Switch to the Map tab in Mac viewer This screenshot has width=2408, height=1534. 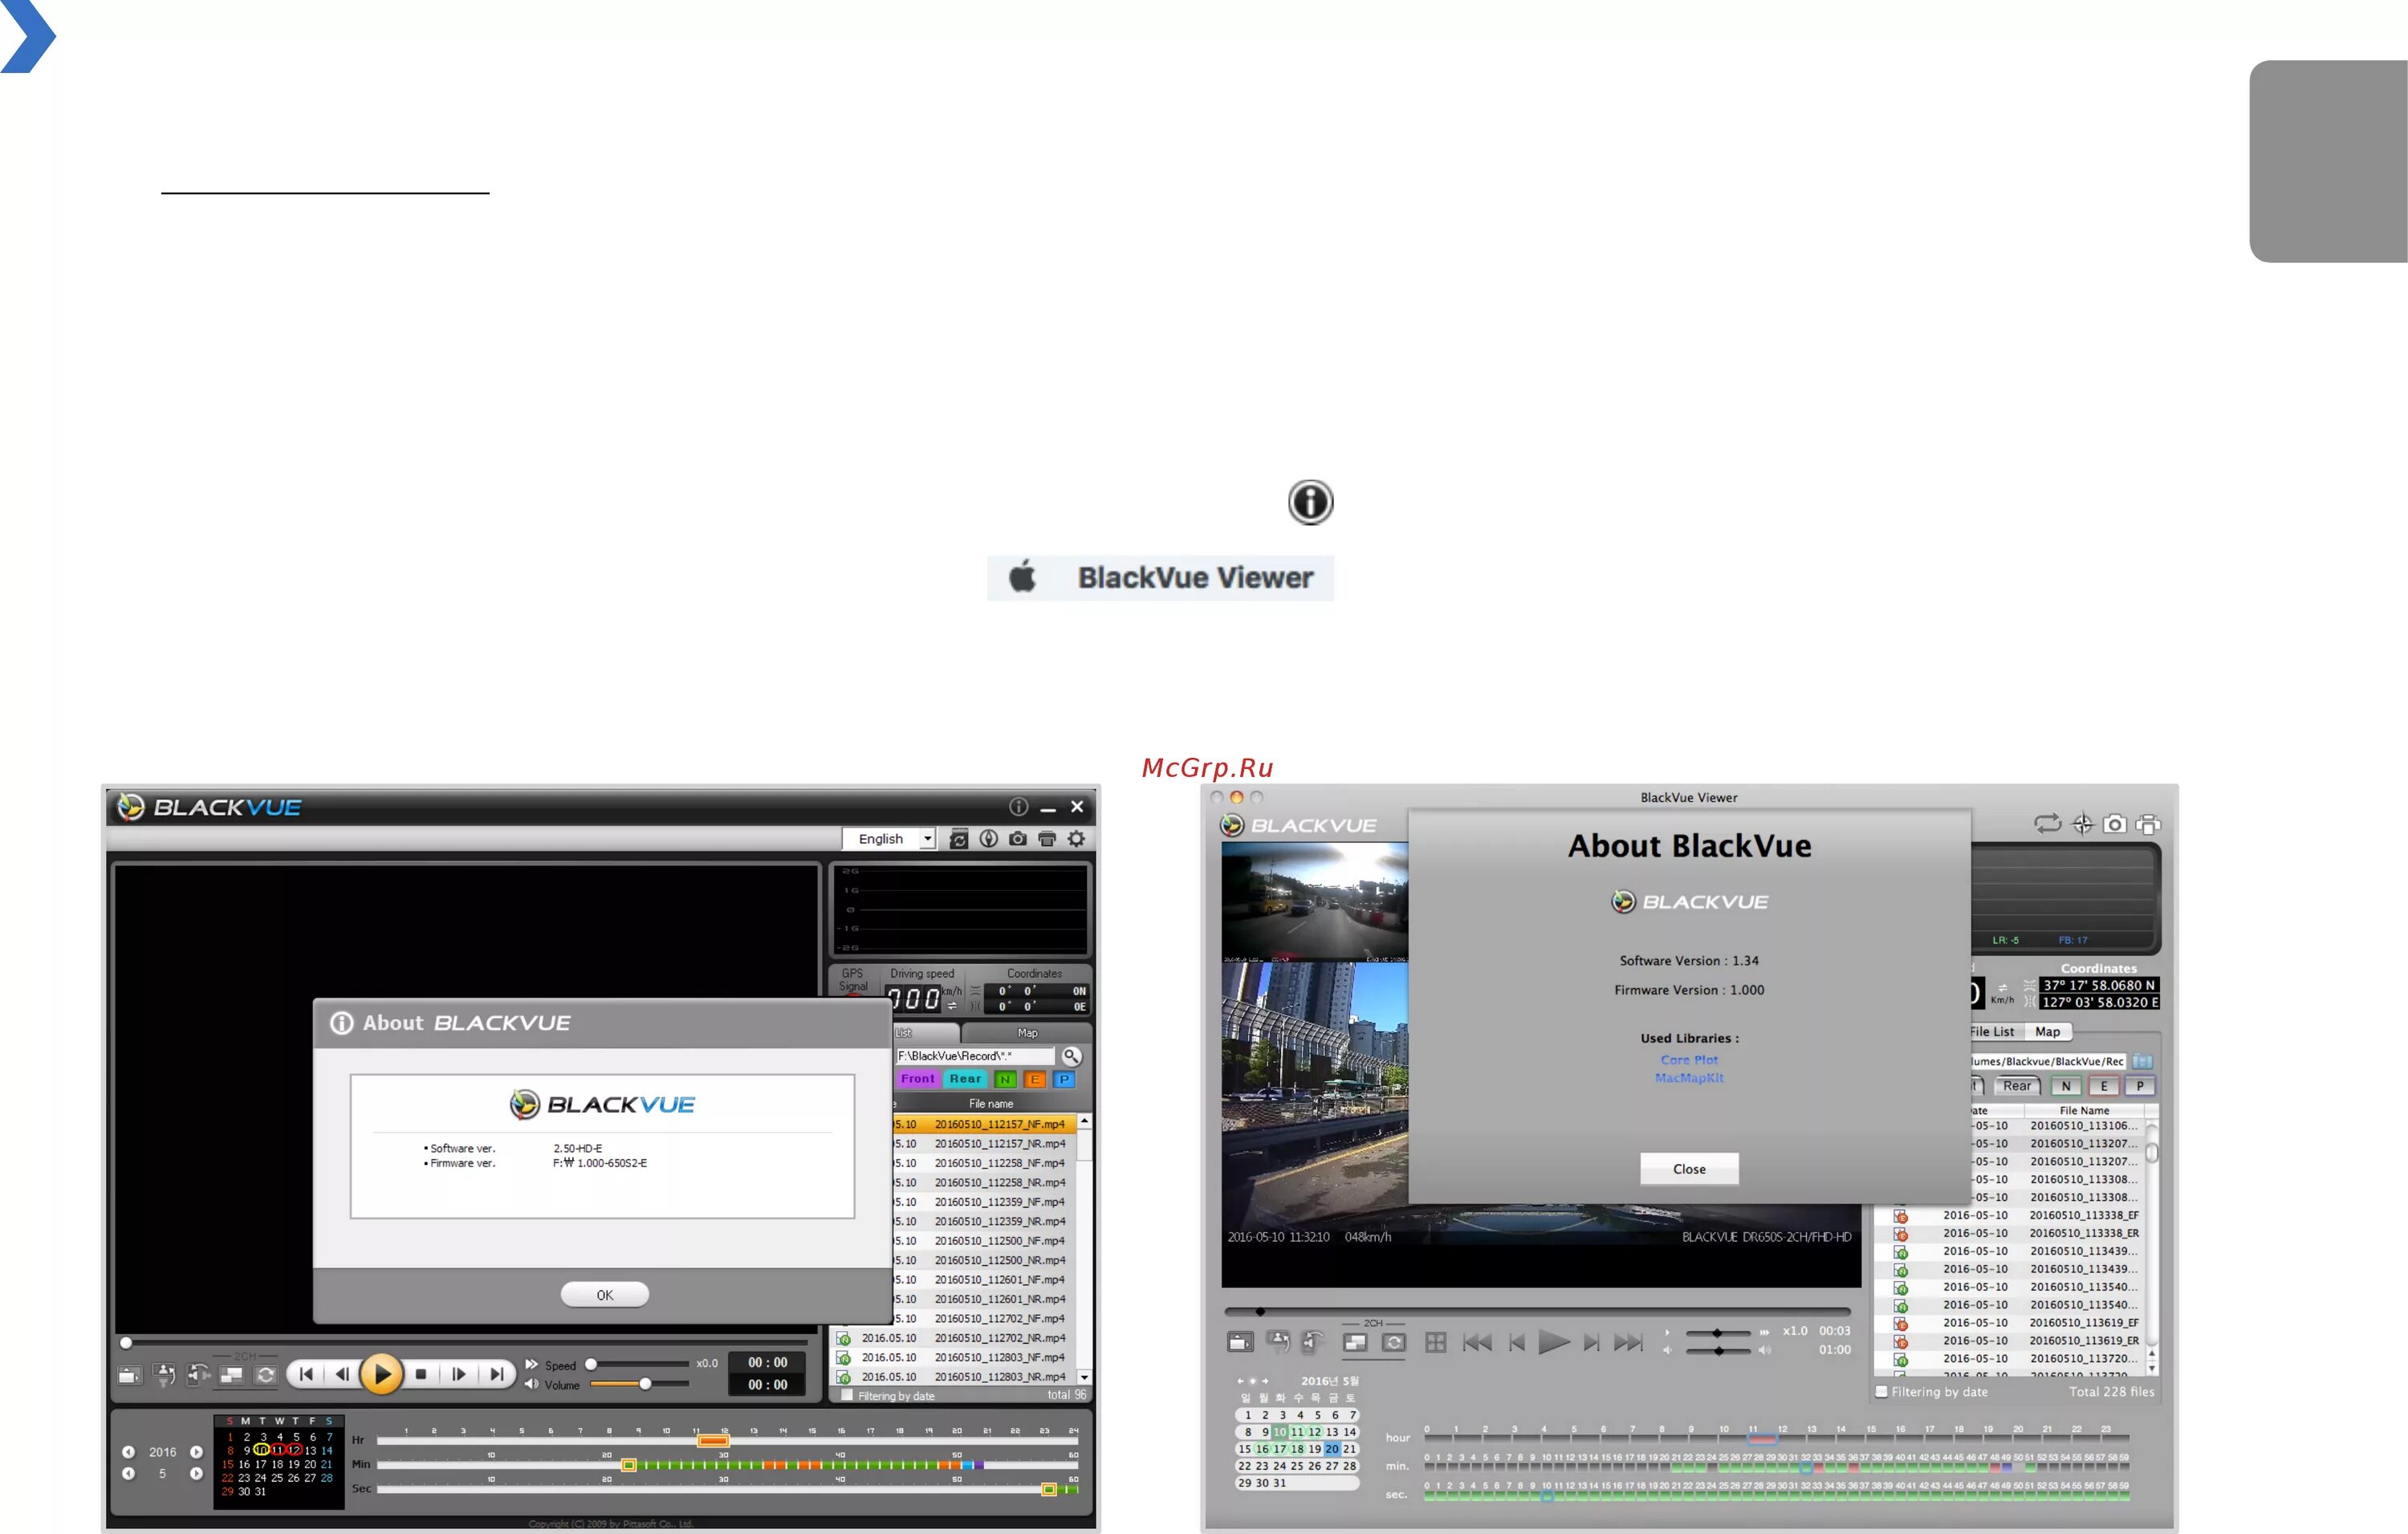click(x=2047, y=1032)
